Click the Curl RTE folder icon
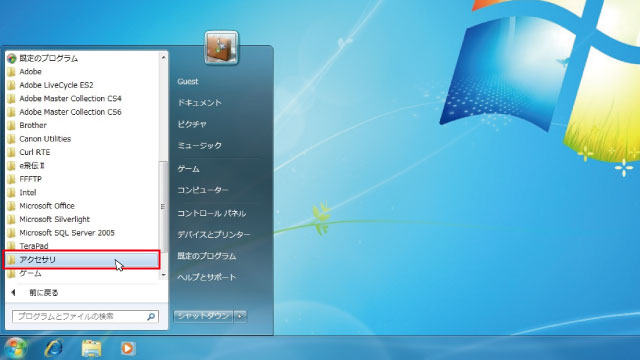Screen dimensions: 640x360 pyautogui.click(x=11, y=152)
